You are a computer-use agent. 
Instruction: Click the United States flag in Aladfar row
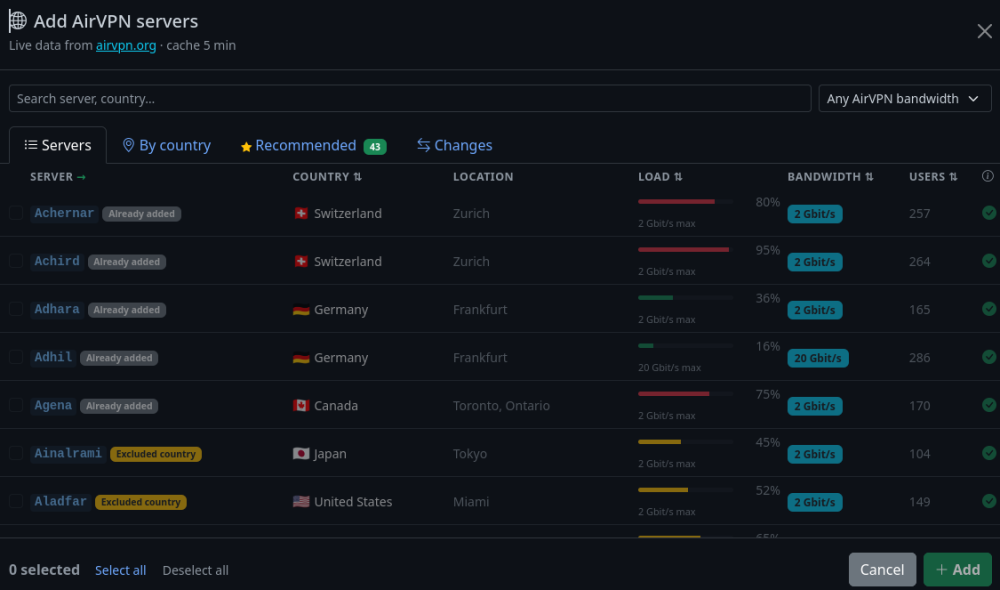coord(301,501)
